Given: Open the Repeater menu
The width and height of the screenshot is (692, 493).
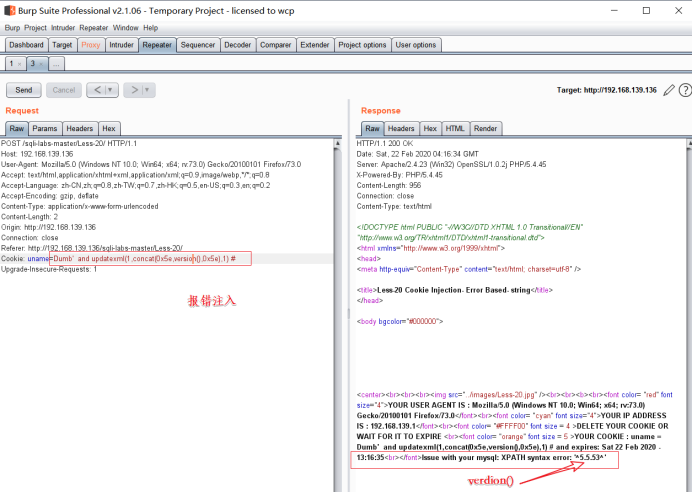Looking at the screenshot, I should point(94,28).
